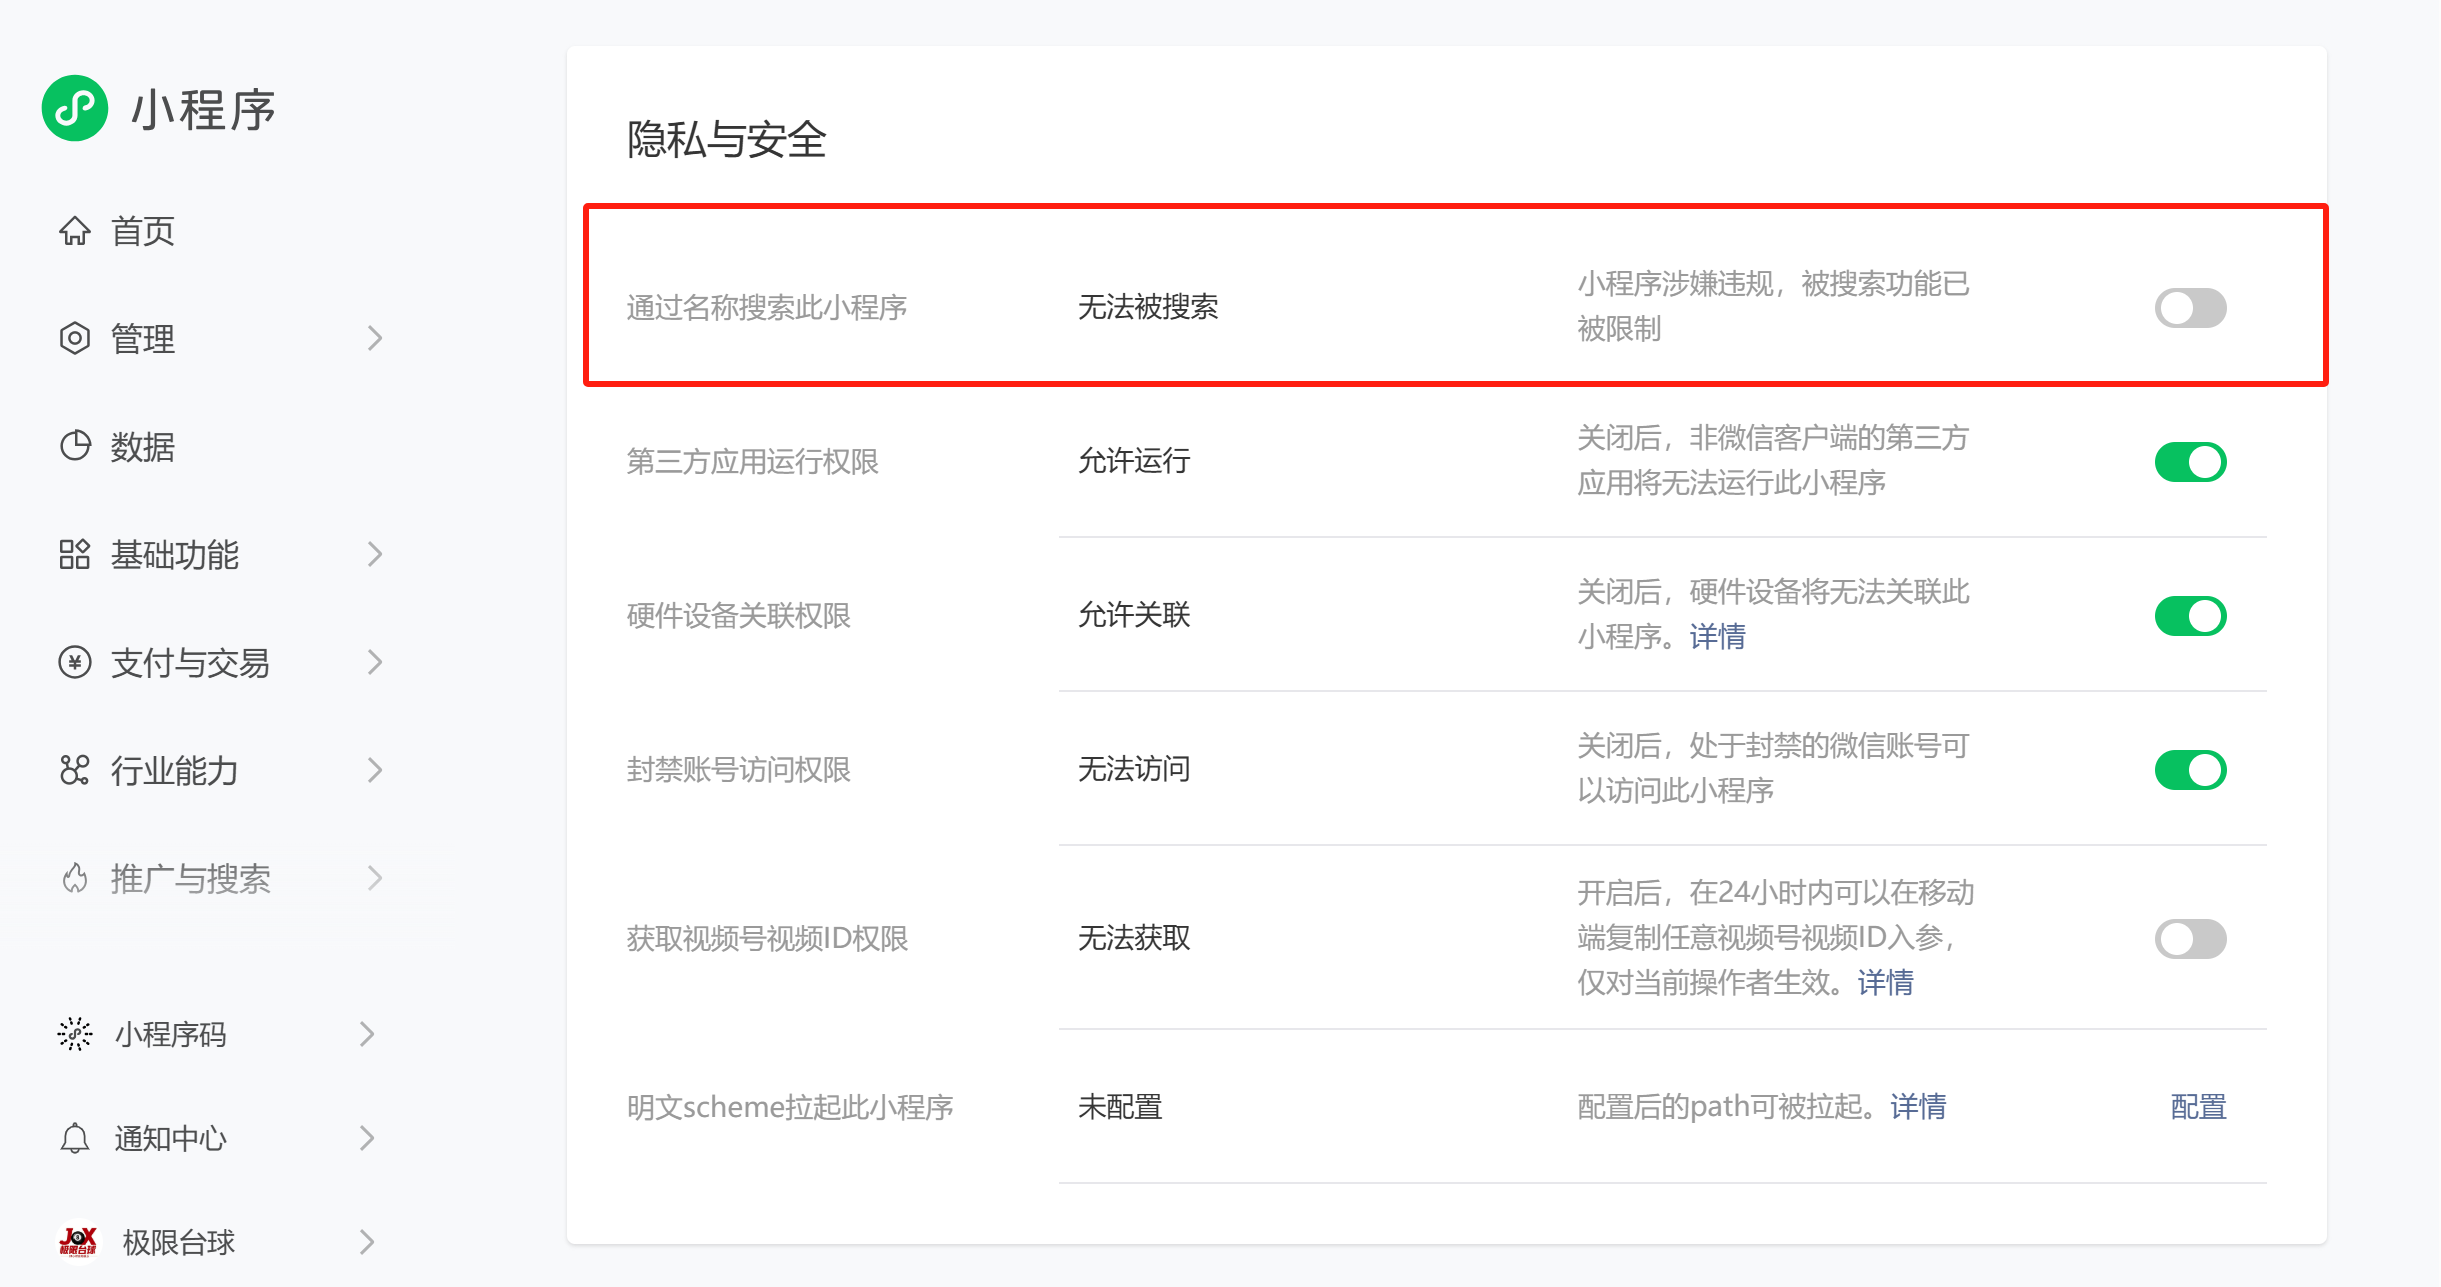Click the hexagon icon beside 管理
The height and width of the screenshot is (1287, 2441).
point(75,339)
